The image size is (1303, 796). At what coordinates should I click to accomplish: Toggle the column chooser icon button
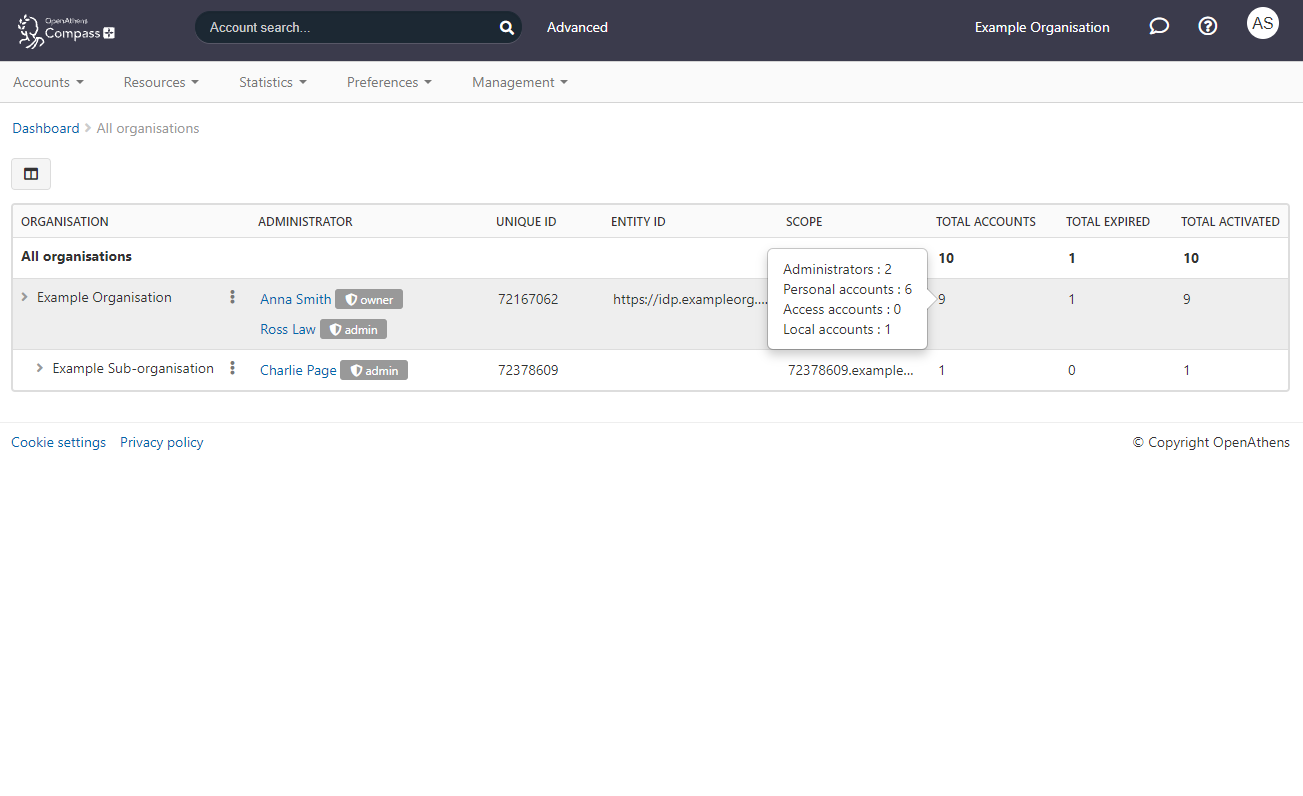(x=31, y=174)
